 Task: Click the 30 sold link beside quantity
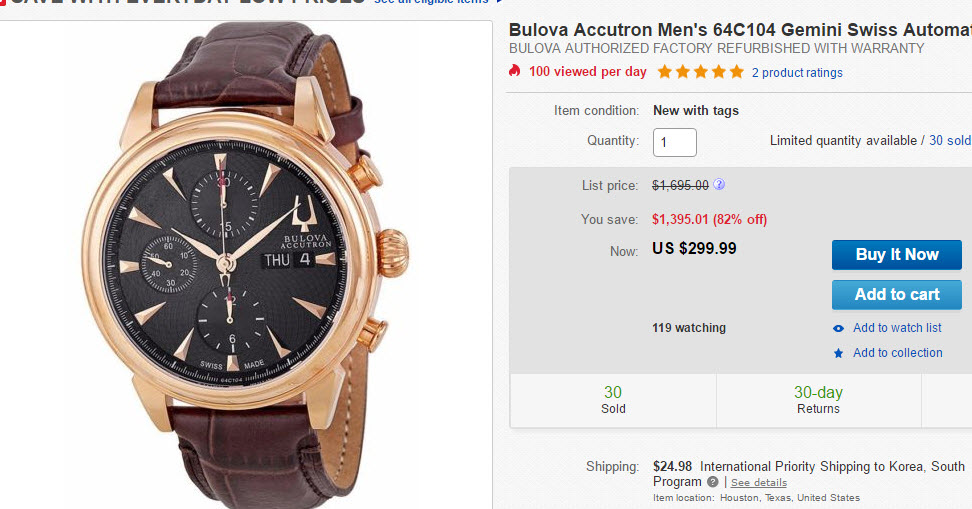(x=950, y=141)
